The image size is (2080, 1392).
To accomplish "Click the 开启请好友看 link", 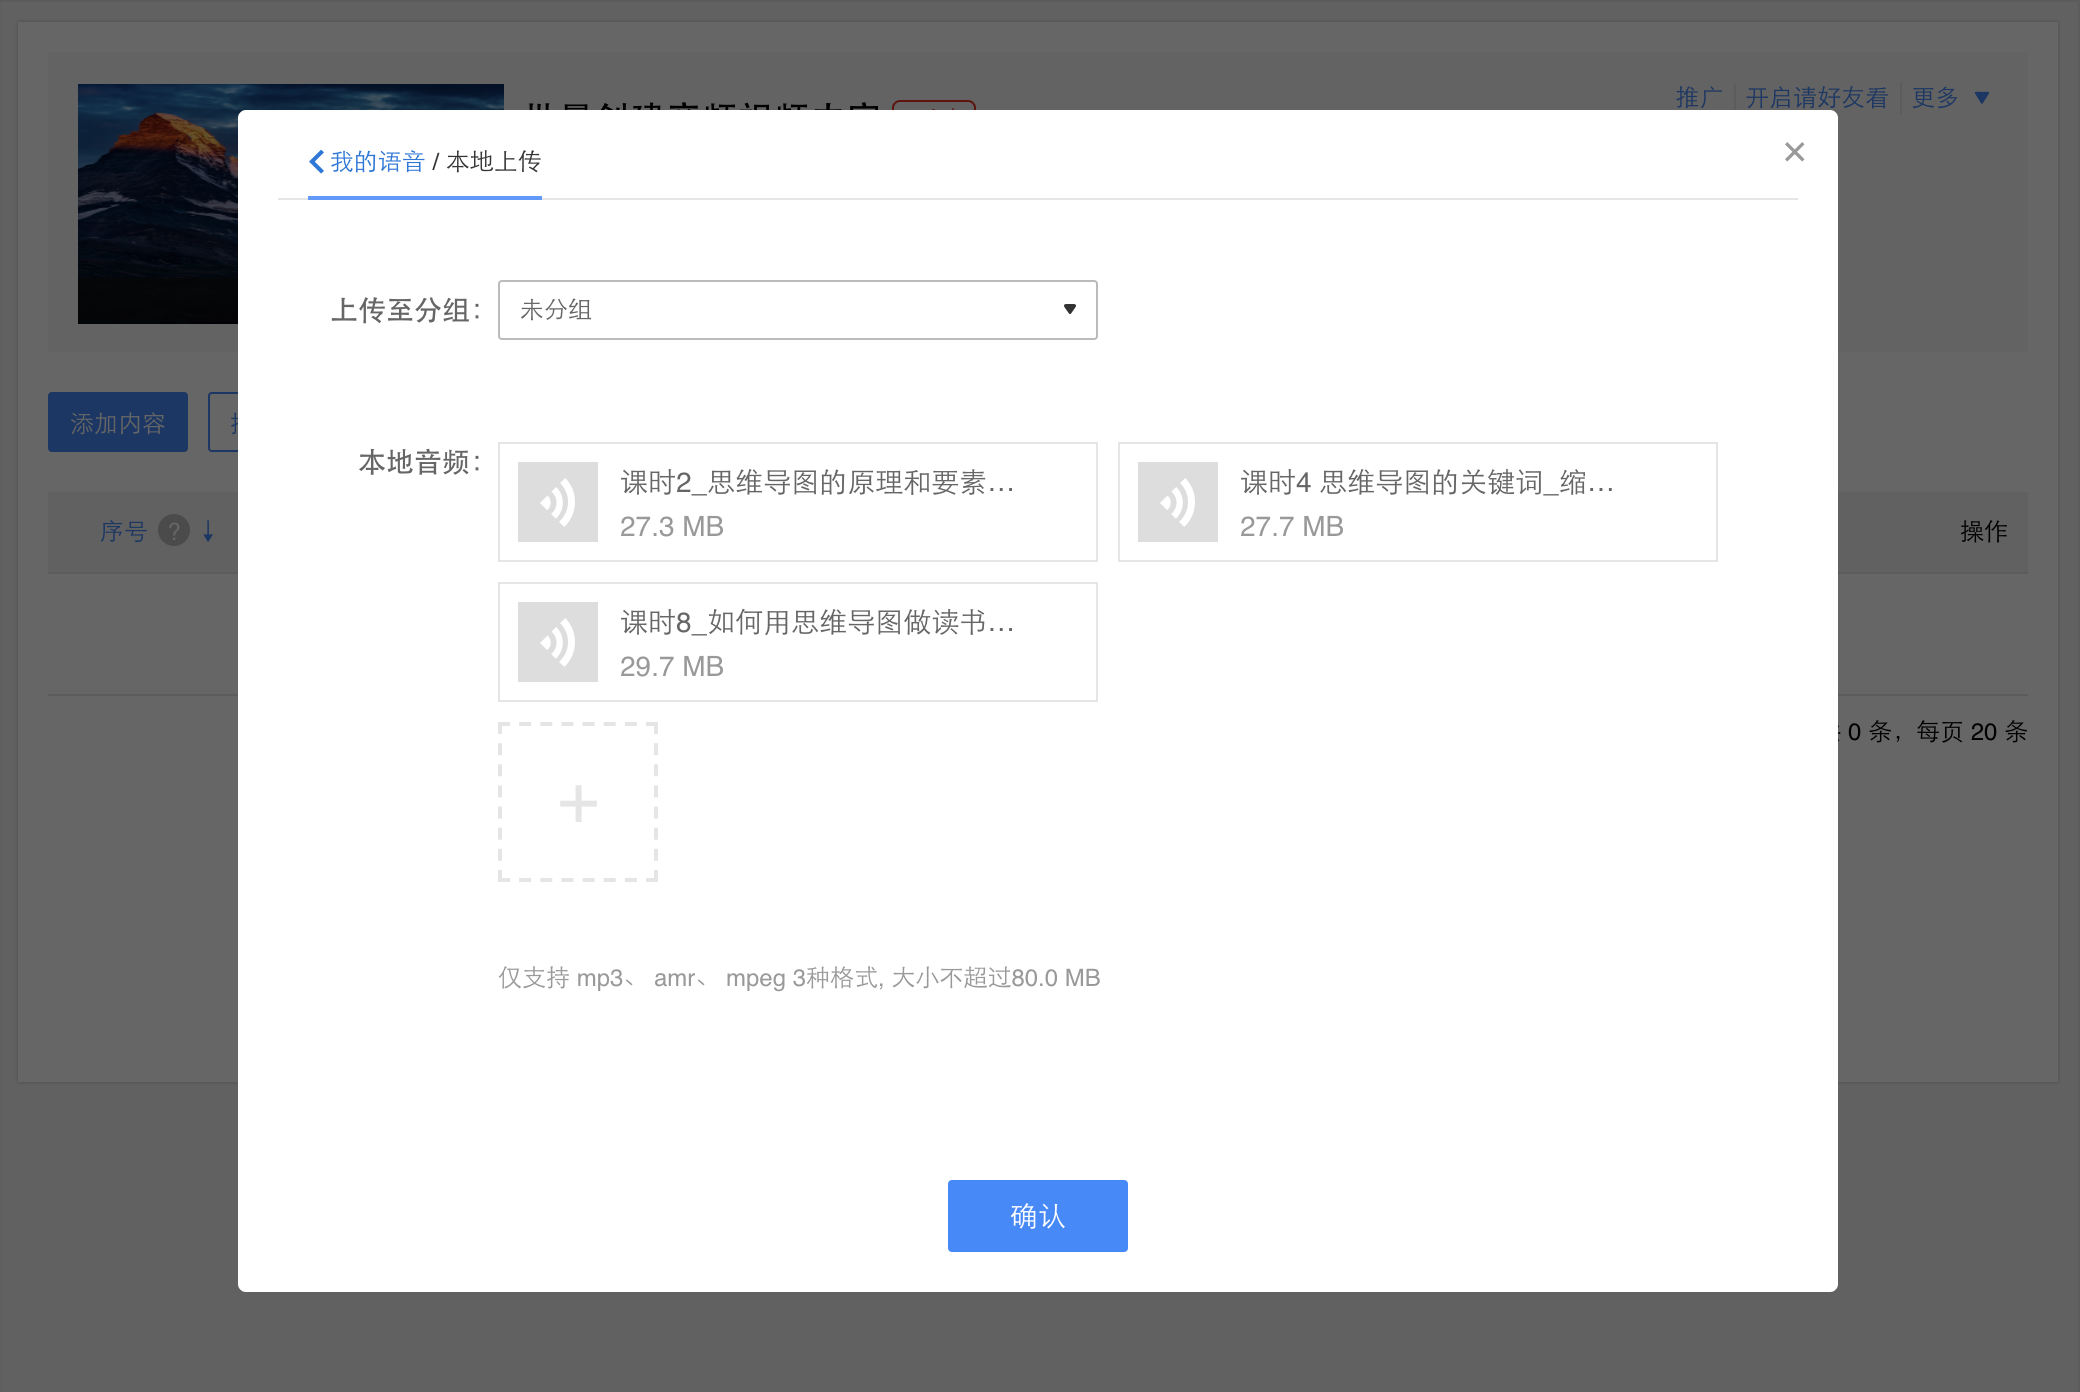I will pyautogui.click(x=1815, y=97).
